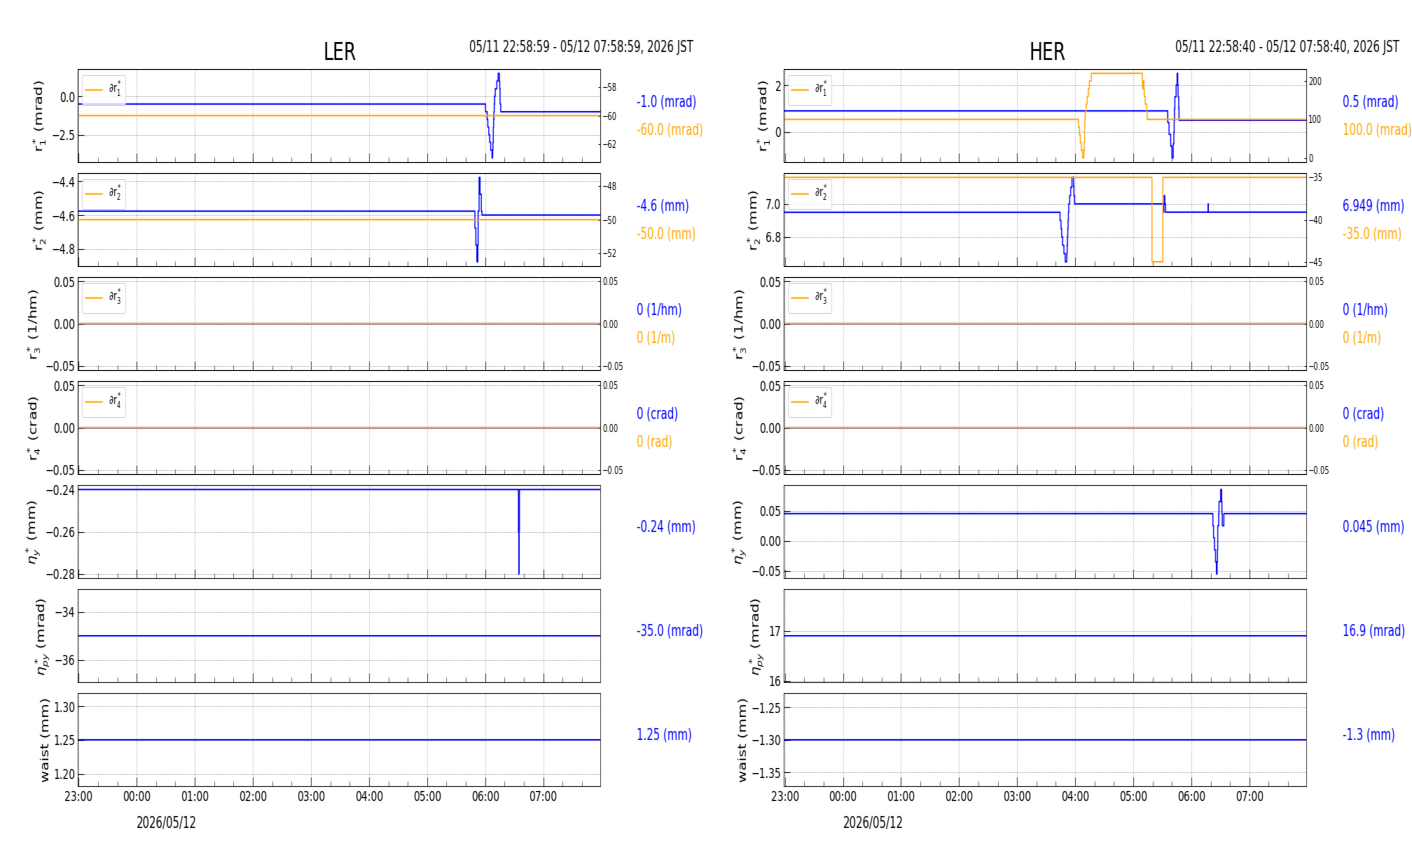Viewport: 1412px width, 864px height.
Task: Click the HER value 0 (1/hm)
Action: point(1365,310)
